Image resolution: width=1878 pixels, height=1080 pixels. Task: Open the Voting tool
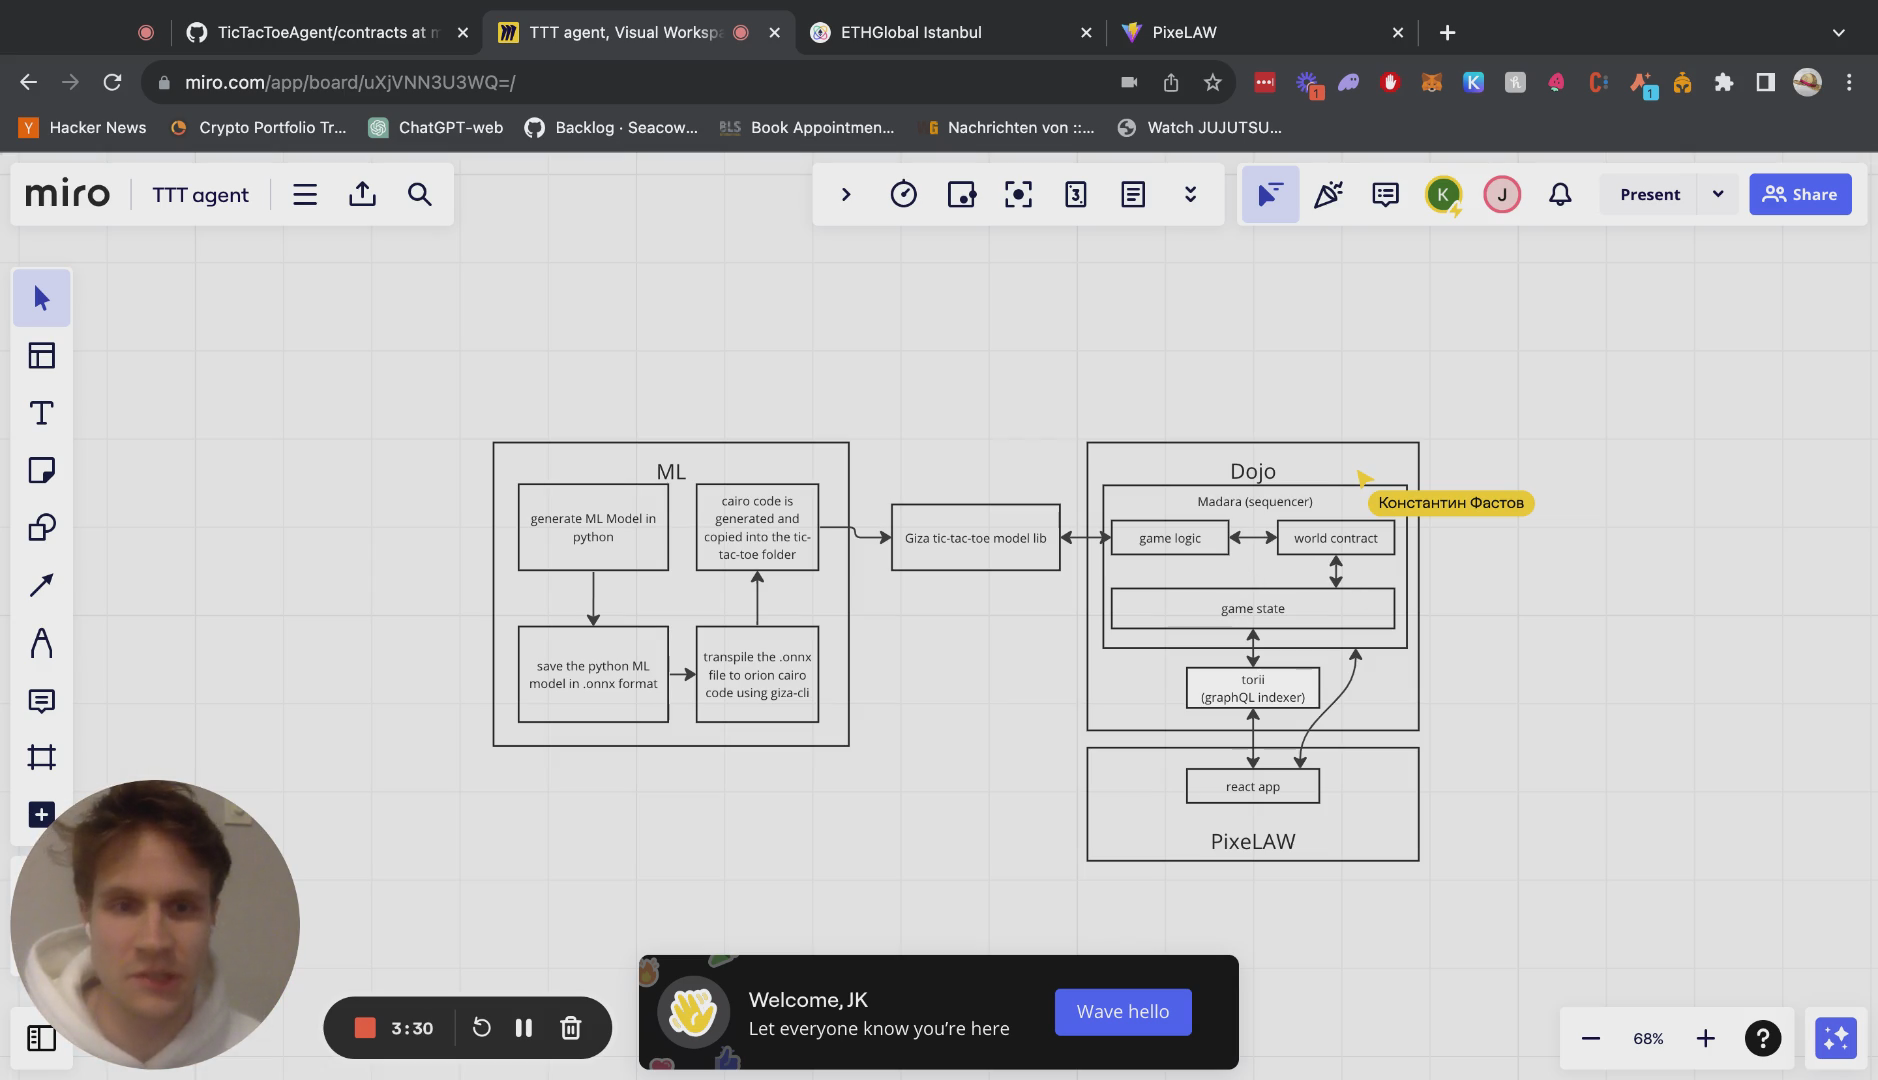pyautogui.click(x=961, y=194)
